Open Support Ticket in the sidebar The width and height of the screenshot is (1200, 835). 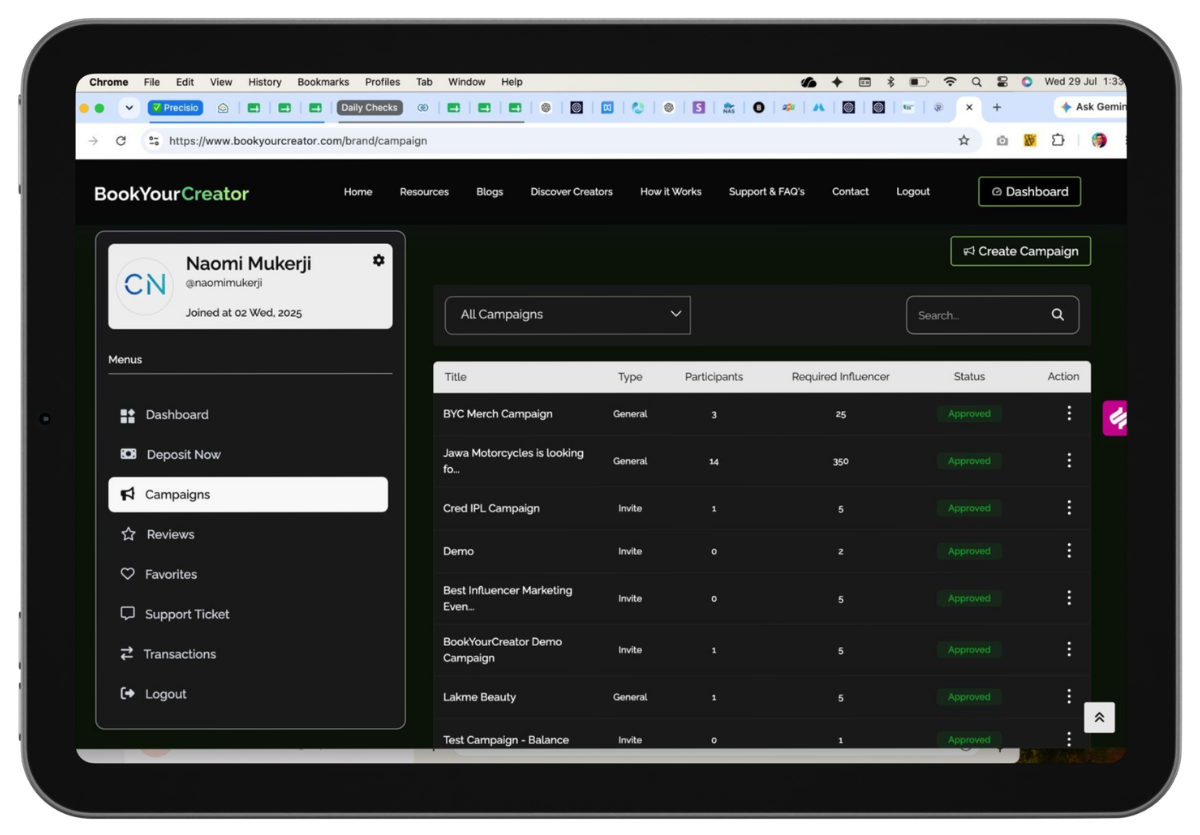click(x=174, y=614)
